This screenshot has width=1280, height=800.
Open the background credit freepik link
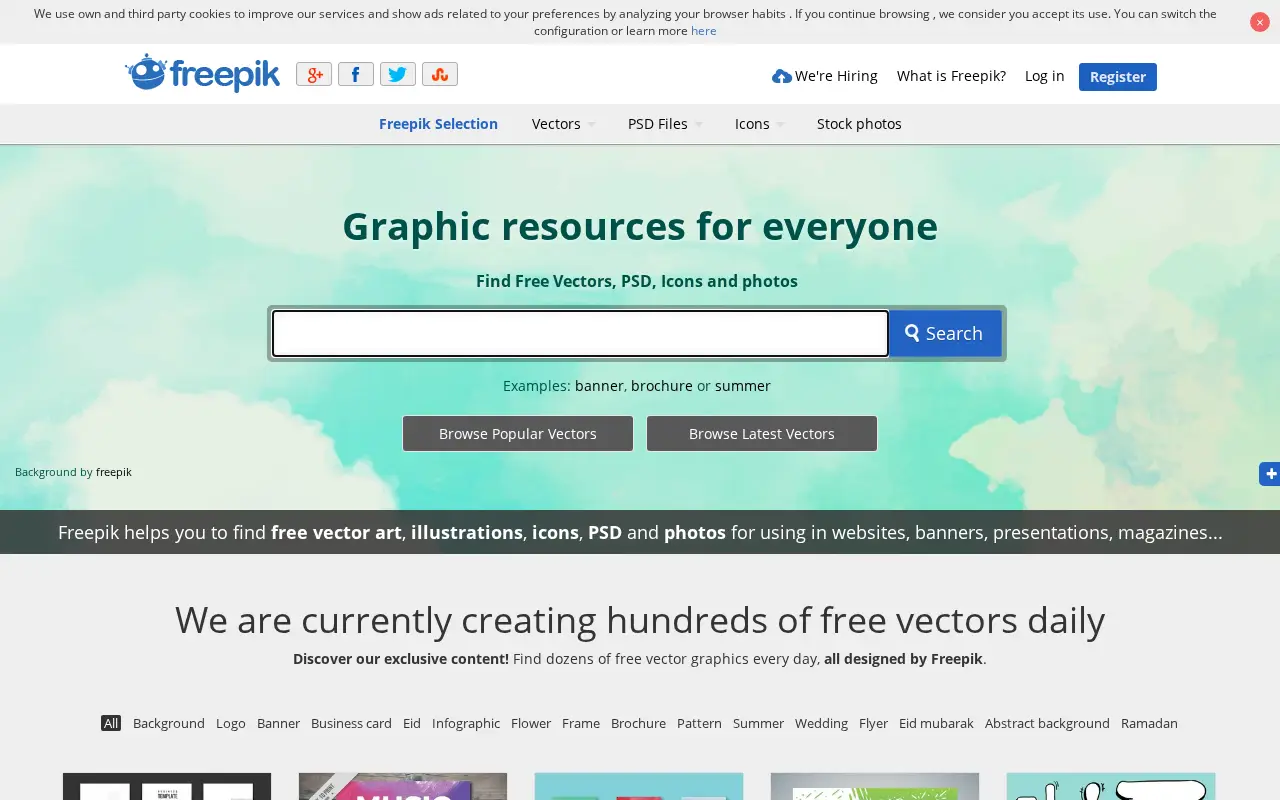tap(114, 472)
